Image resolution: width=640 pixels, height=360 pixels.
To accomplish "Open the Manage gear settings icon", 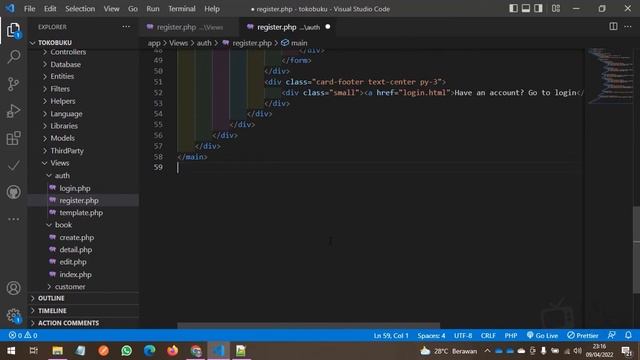I will click(13, 315).
